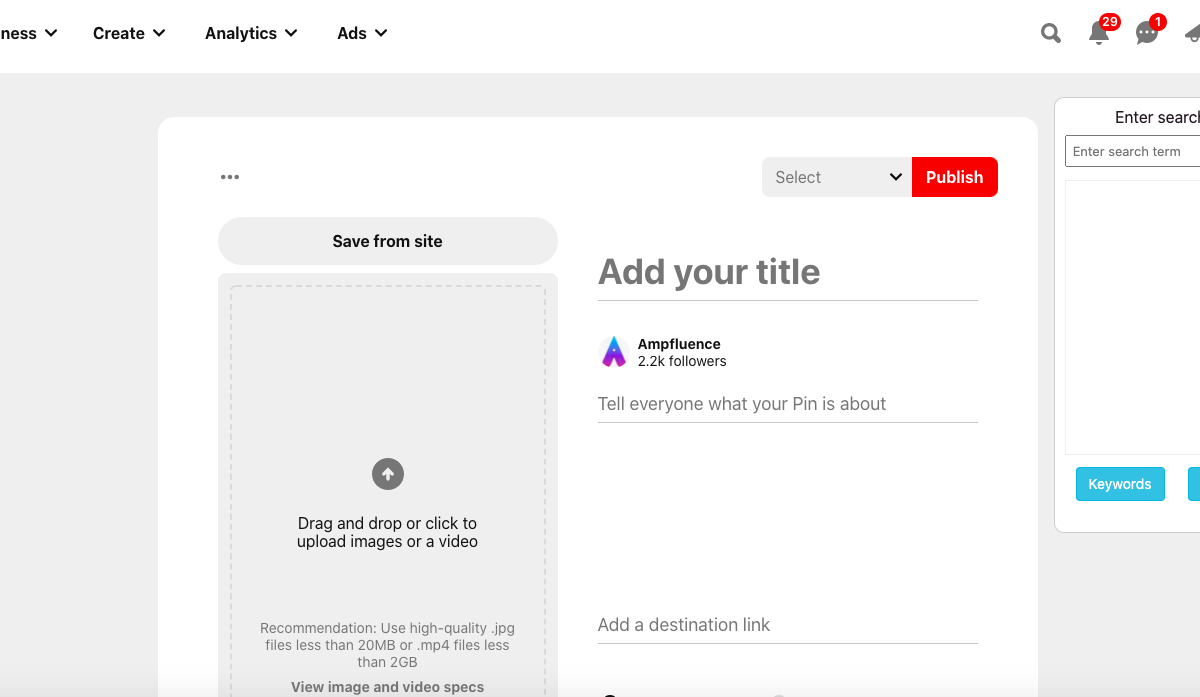
Task: Click the Ampfluence profile logo
Action: (x=613, y=352)
